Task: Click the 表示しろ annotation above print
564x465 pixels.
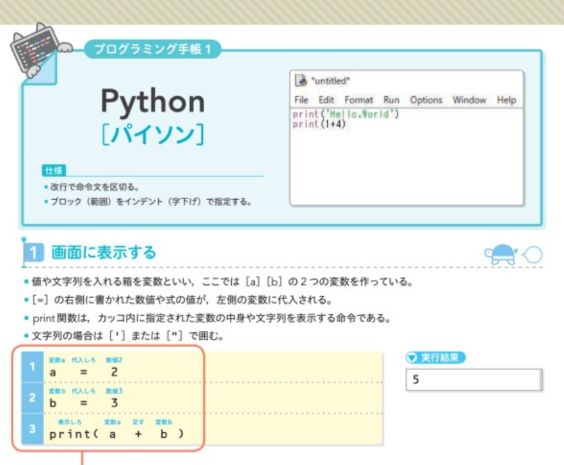Action: (x=70, y=422)
